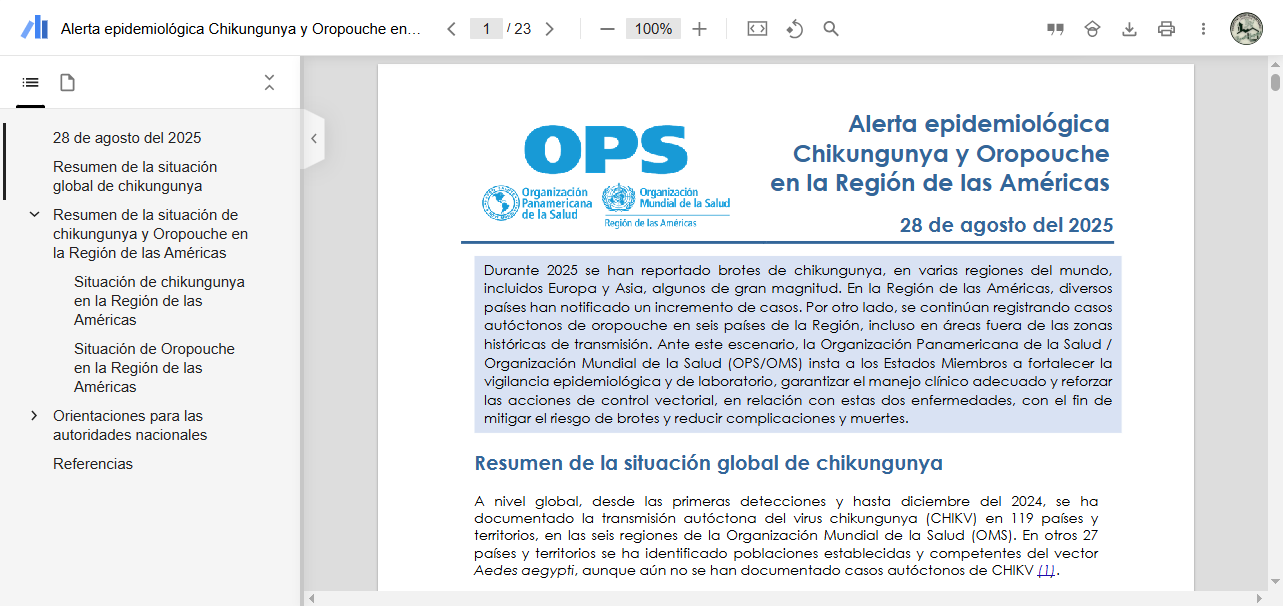
Task: Download the PDF document
Action: coord(1129,29)
